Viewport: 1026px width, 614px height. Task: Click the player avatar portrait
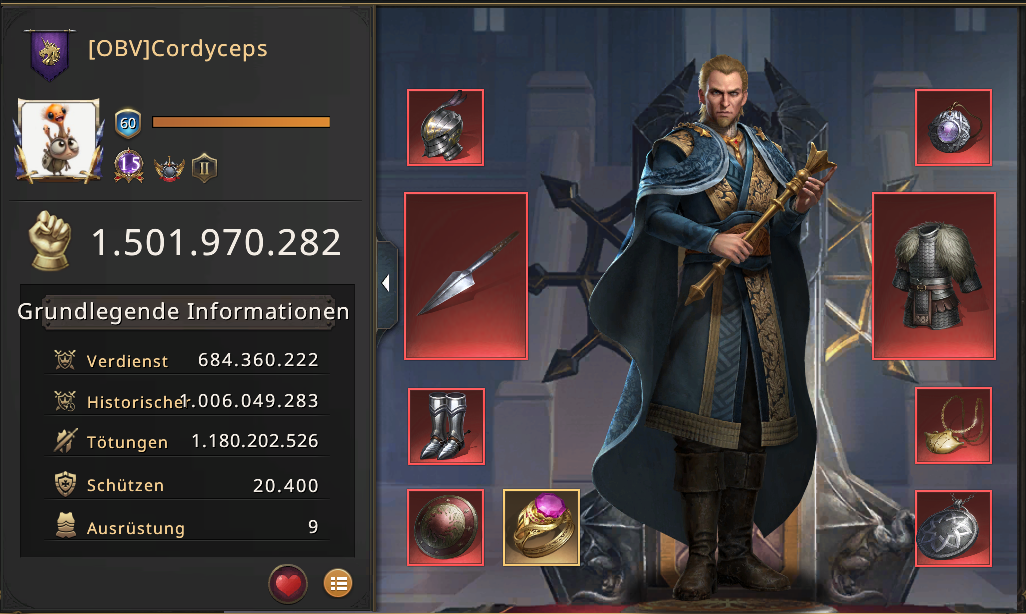59,139
